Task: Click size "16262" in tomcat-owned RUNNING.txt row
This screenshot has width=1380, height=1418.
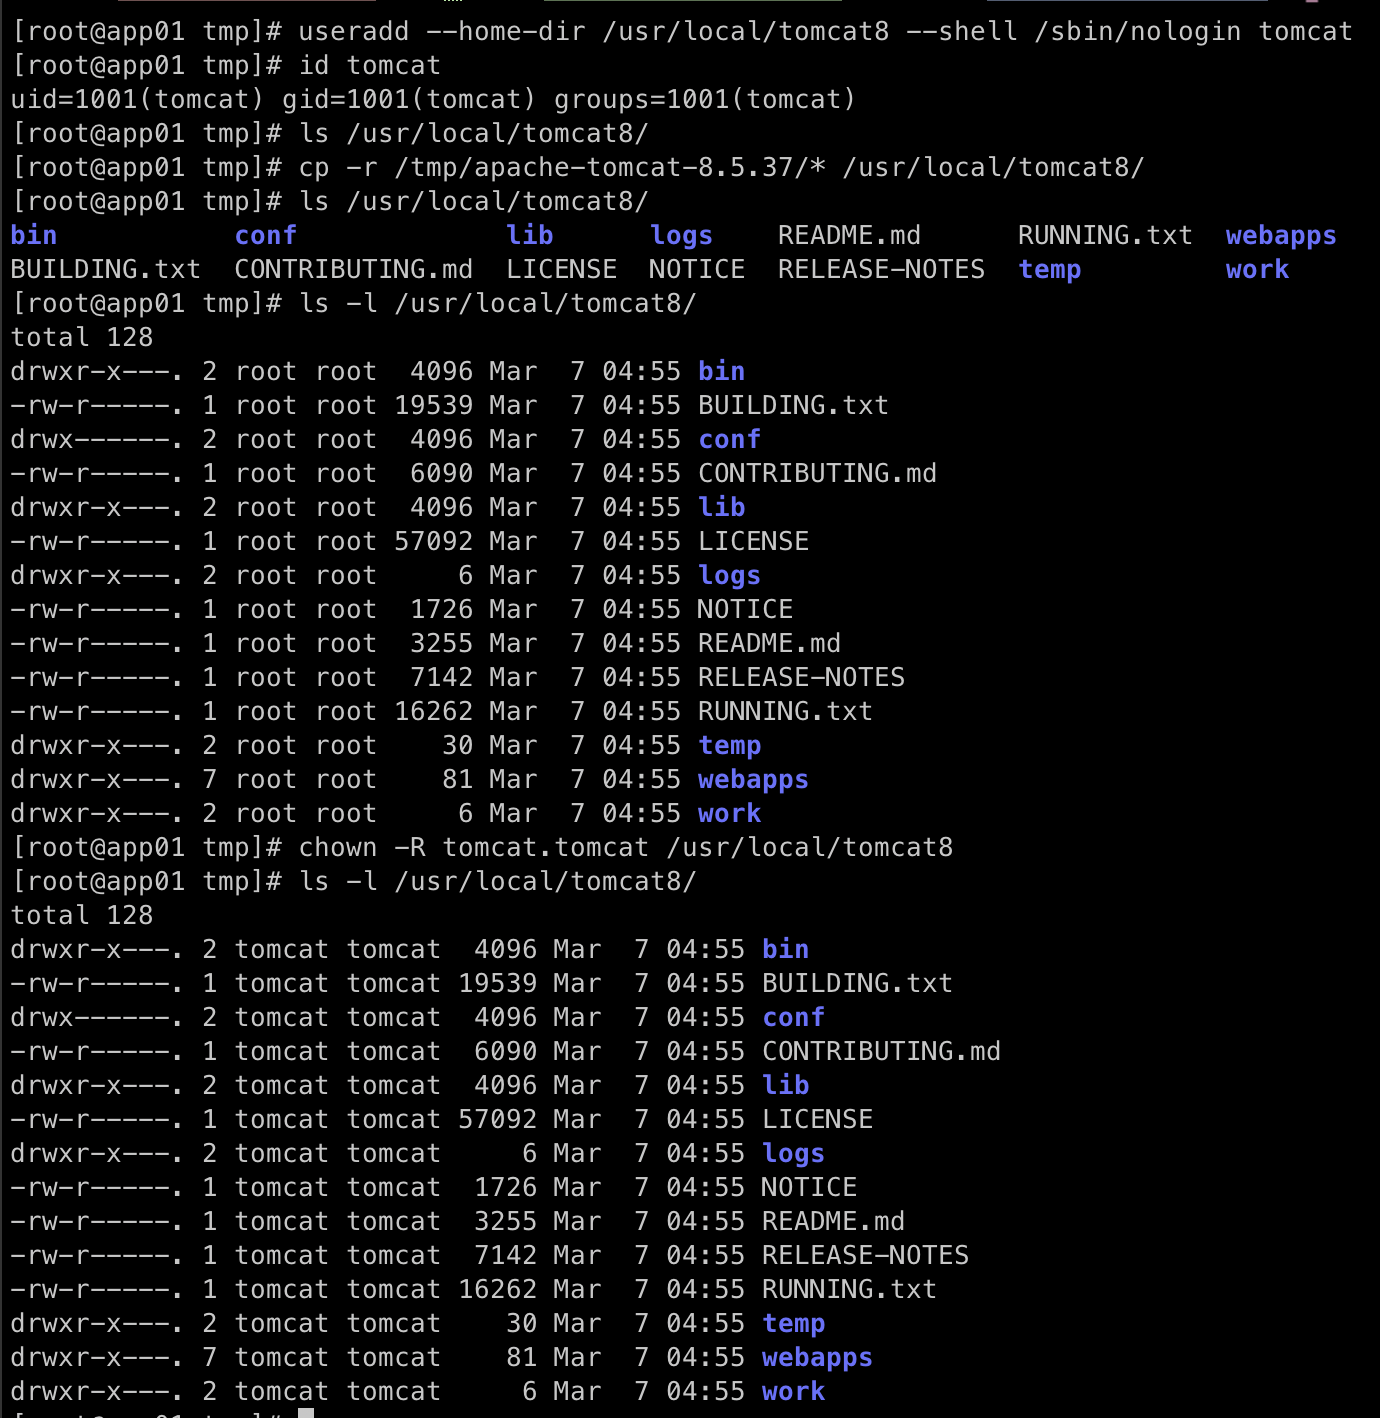Action: 498,1290
